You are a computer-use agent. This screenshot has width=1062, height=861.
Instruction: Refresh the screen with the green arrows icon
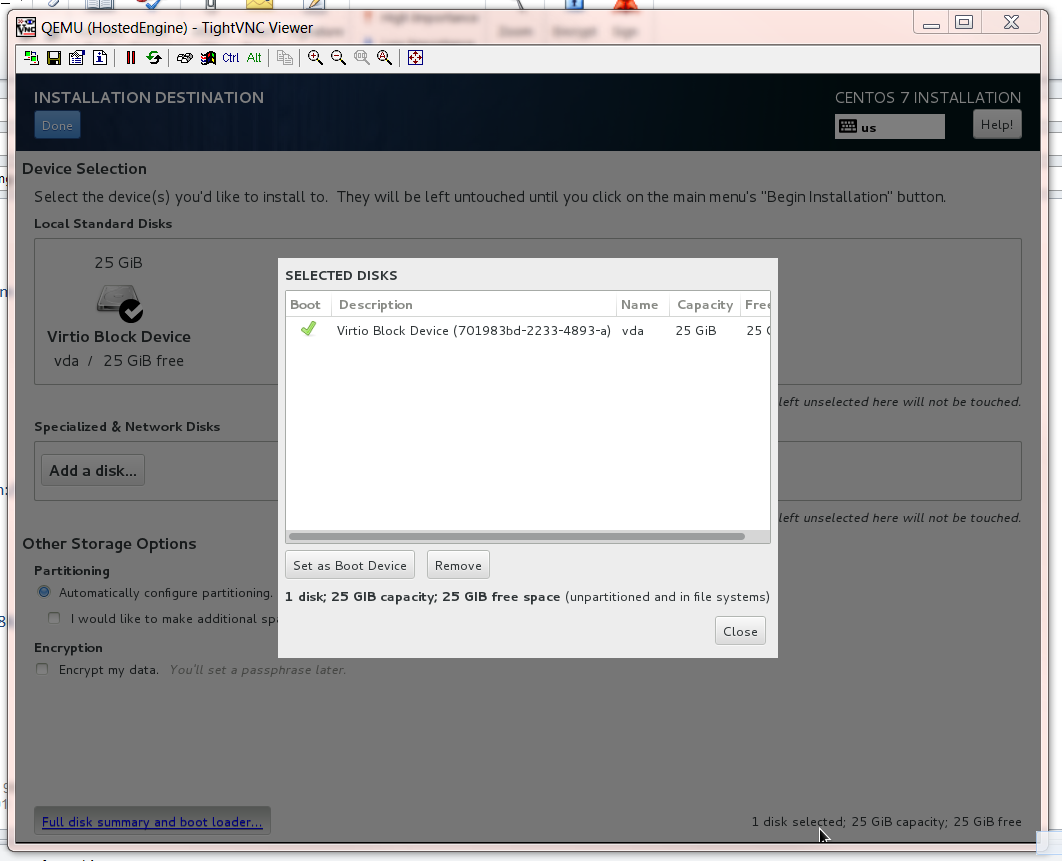tap(153, 58)
